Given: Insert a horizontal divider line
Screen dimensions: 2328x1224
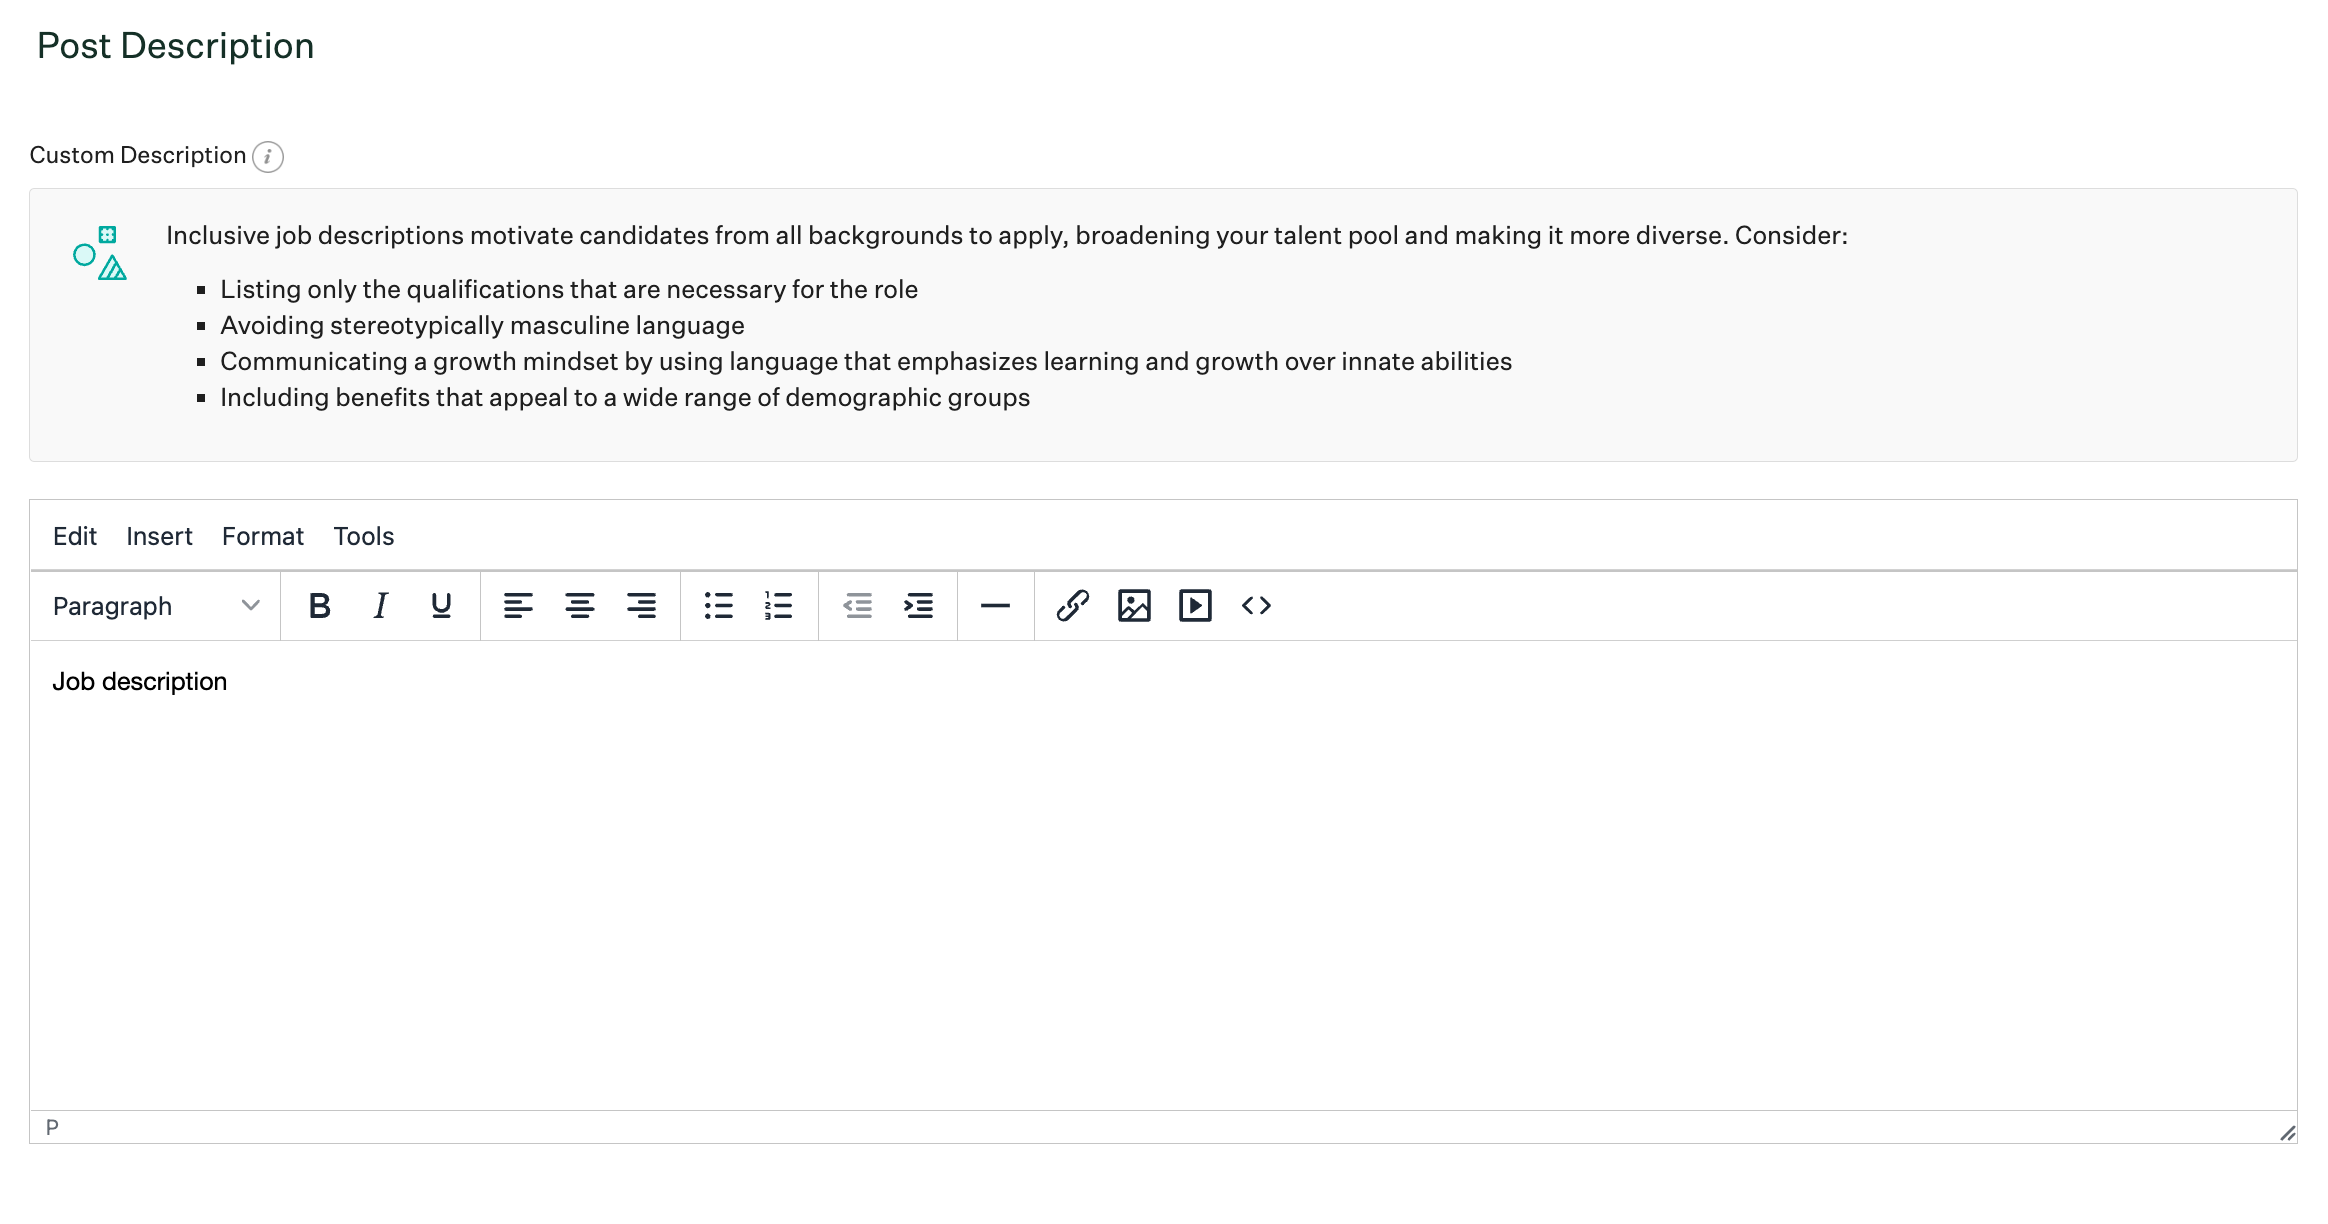Looking at the screenshot, I should pos(996,605).
